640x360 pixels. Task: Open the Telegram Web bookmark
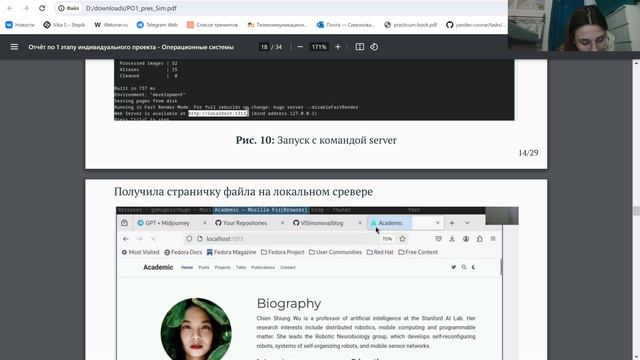(x=157, y=25)
